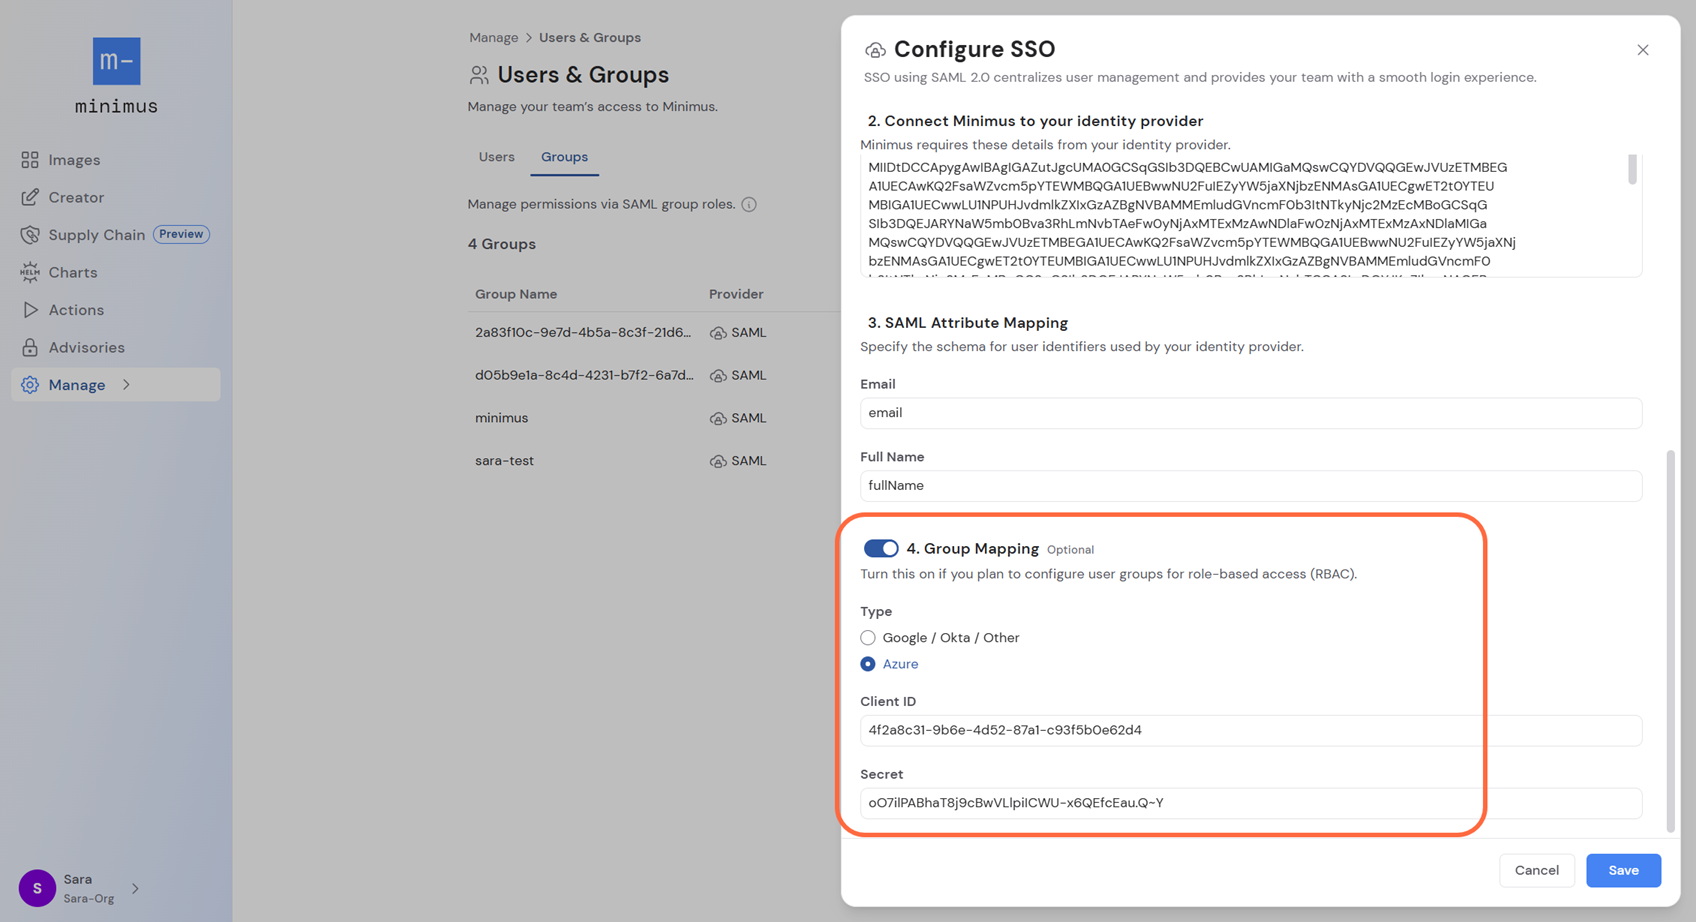1696x922 pixels.
Task: Click the Charts helm icon
Action: tap(30, 272)
